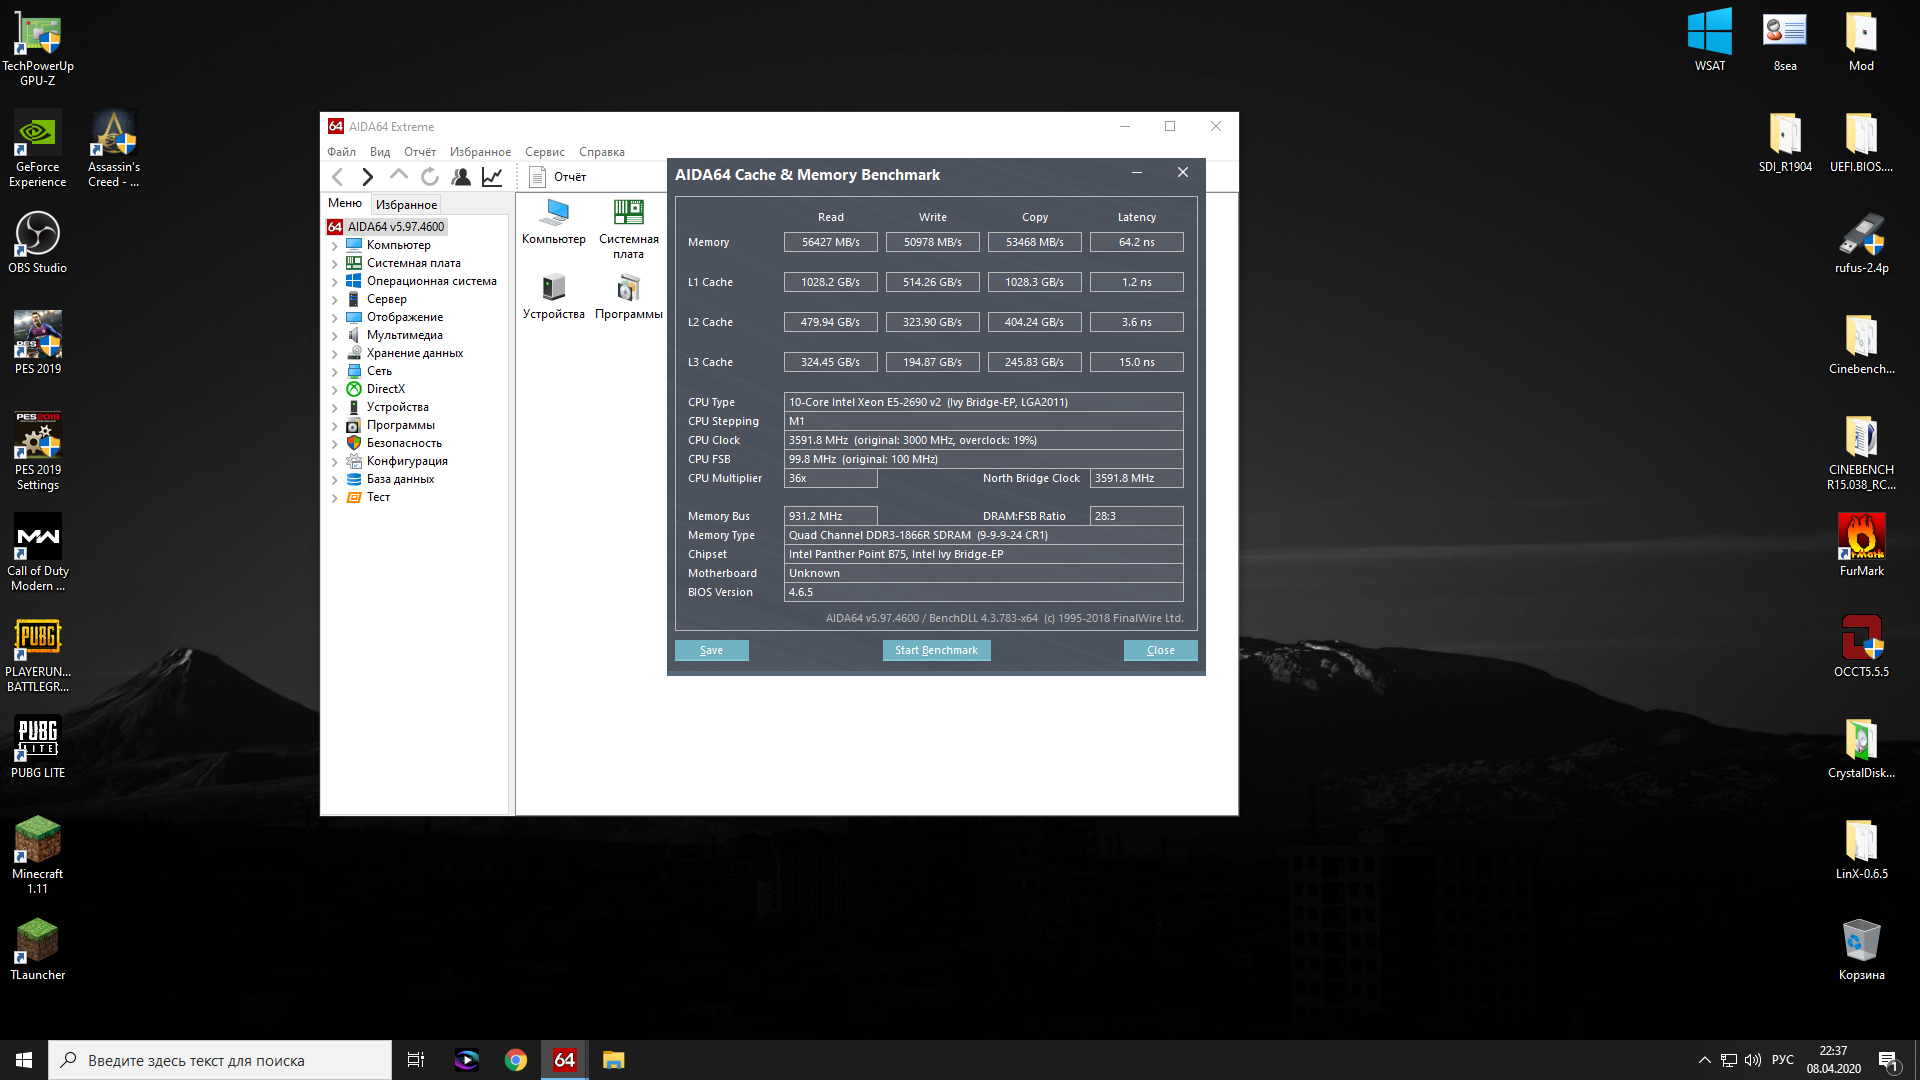This screenshot has width=1920, height=1080.
Task: Click the Back navigation arrow in AIDA64 toolbar
Action: click(338, 177)
